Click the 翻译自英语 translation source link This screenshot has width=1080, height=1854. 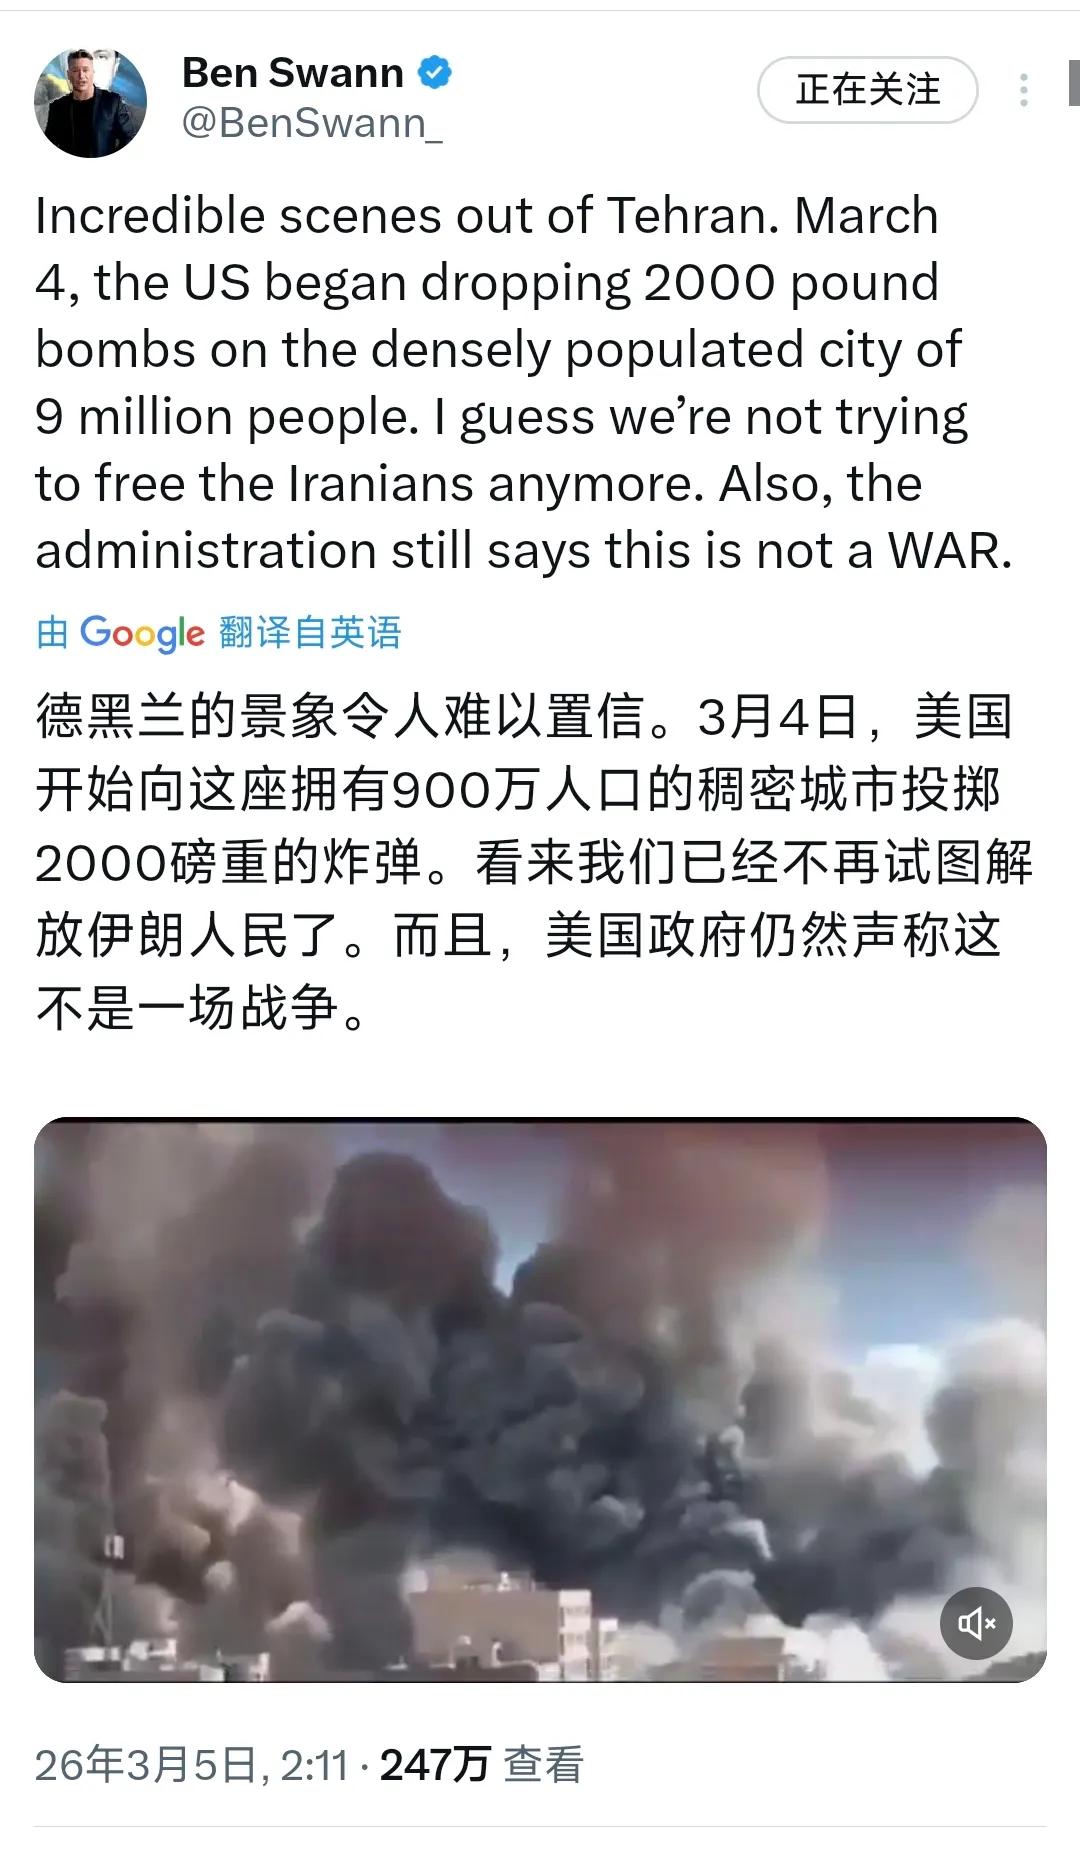point(310,632)
